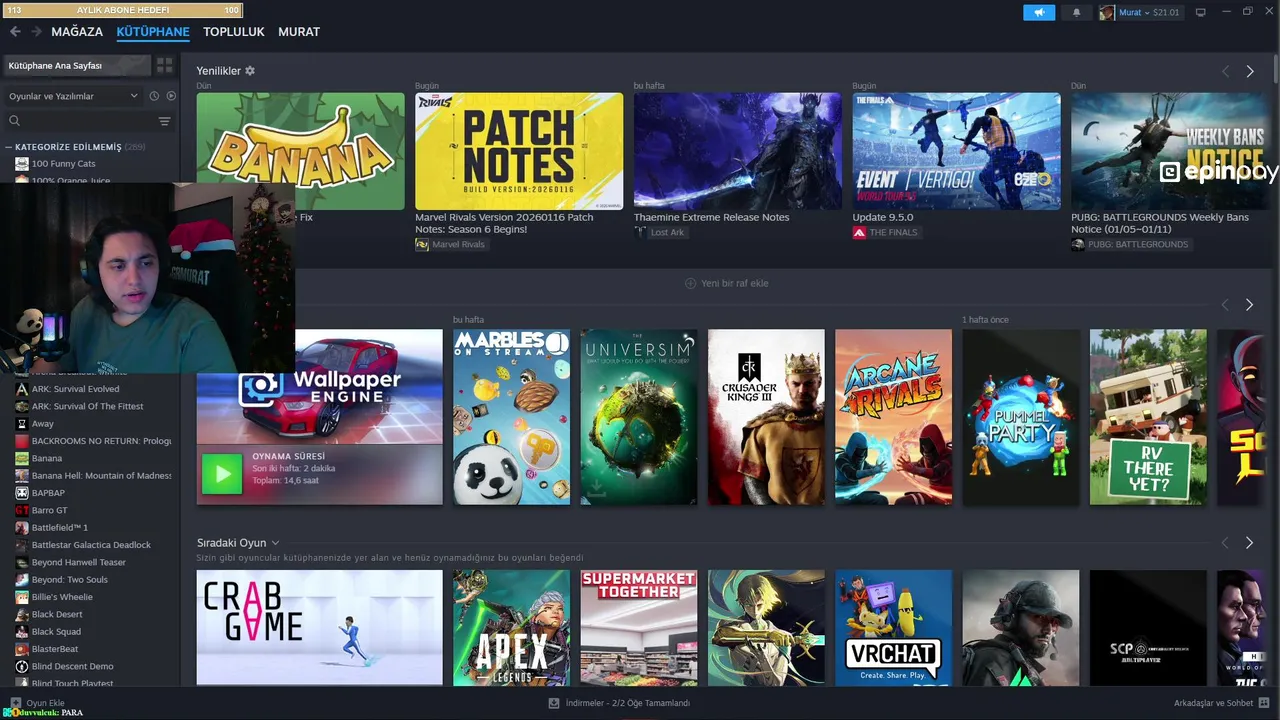Viewport: 1280px width, 720px height.
Task: Collapse the KATEGORİZE EDİLMEMİŞ category
Action: 9,147
